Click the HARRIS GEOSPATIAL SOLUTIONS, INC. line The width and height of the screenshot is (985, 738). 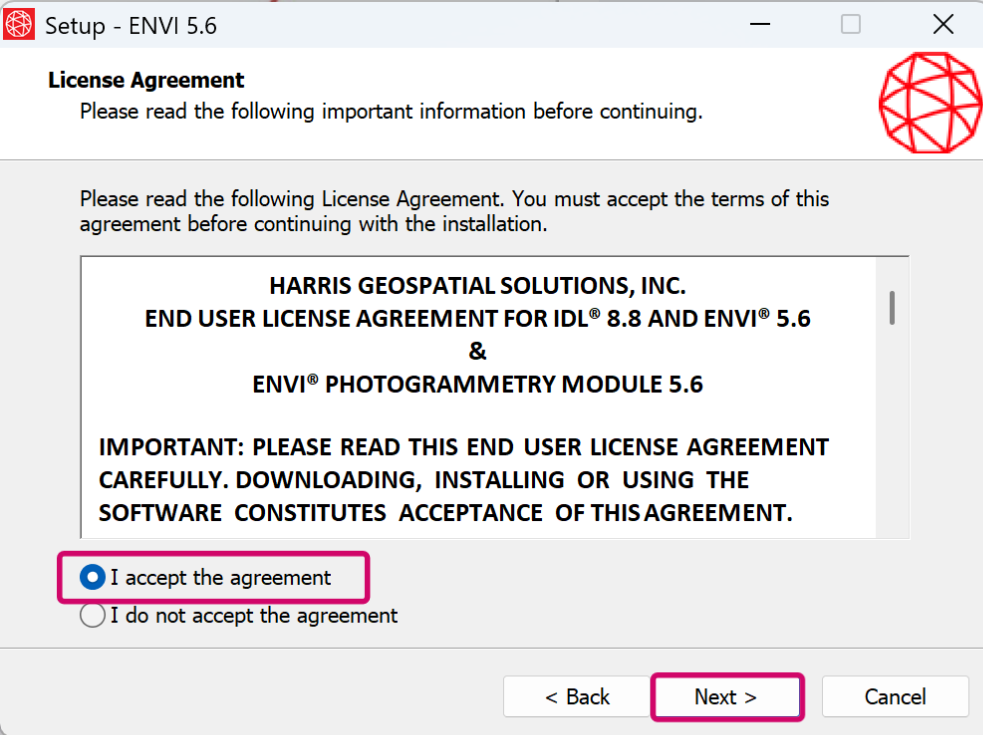tap(477, 286)
